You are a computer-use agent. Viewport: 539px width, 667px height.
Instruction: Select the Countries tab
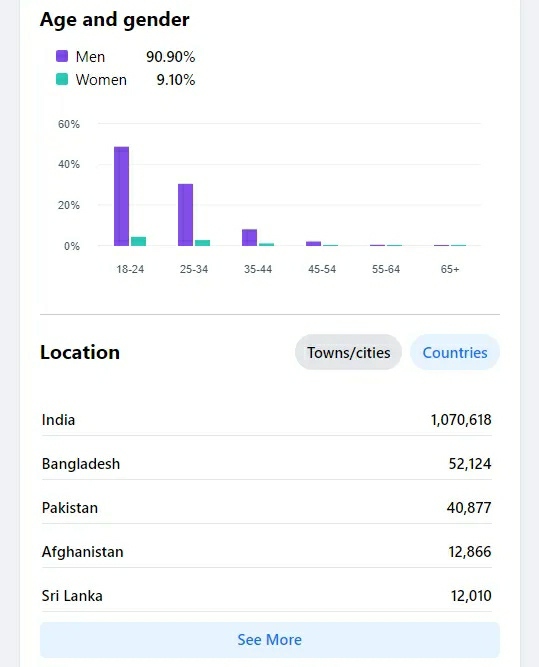455,352
